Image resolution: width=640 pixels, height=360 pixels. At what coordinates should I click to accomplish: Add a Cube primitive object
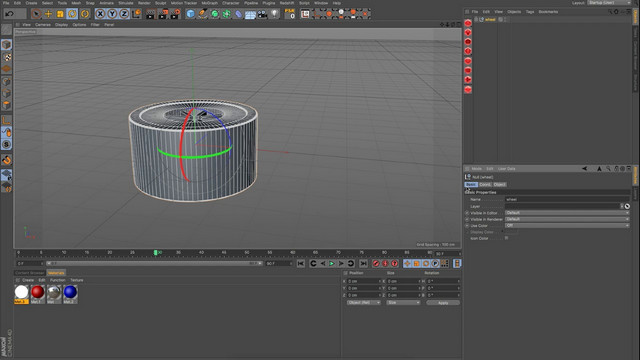pos(191,14)
